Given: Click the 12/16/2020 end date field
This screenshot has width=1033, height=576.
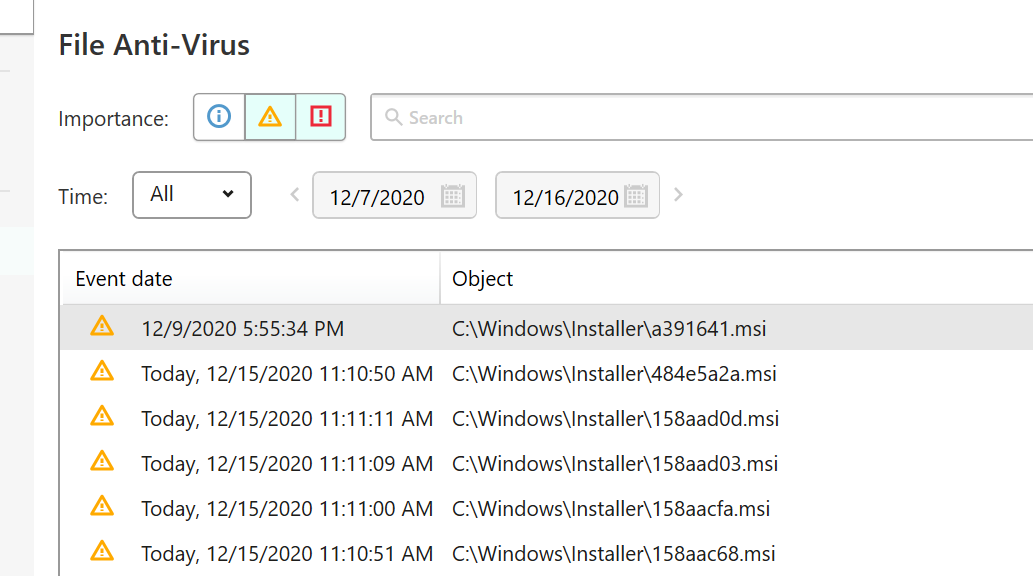Looking at the screenshot, I should coord(565,197).
